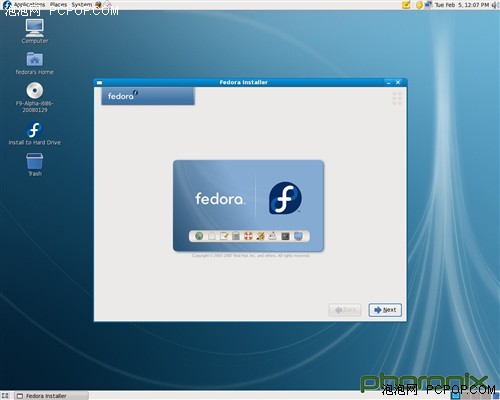Select Fedora Installer in bottom taskbar
Image resolution: width=500 pixels, height=400 pixels.
click(52, 396)
